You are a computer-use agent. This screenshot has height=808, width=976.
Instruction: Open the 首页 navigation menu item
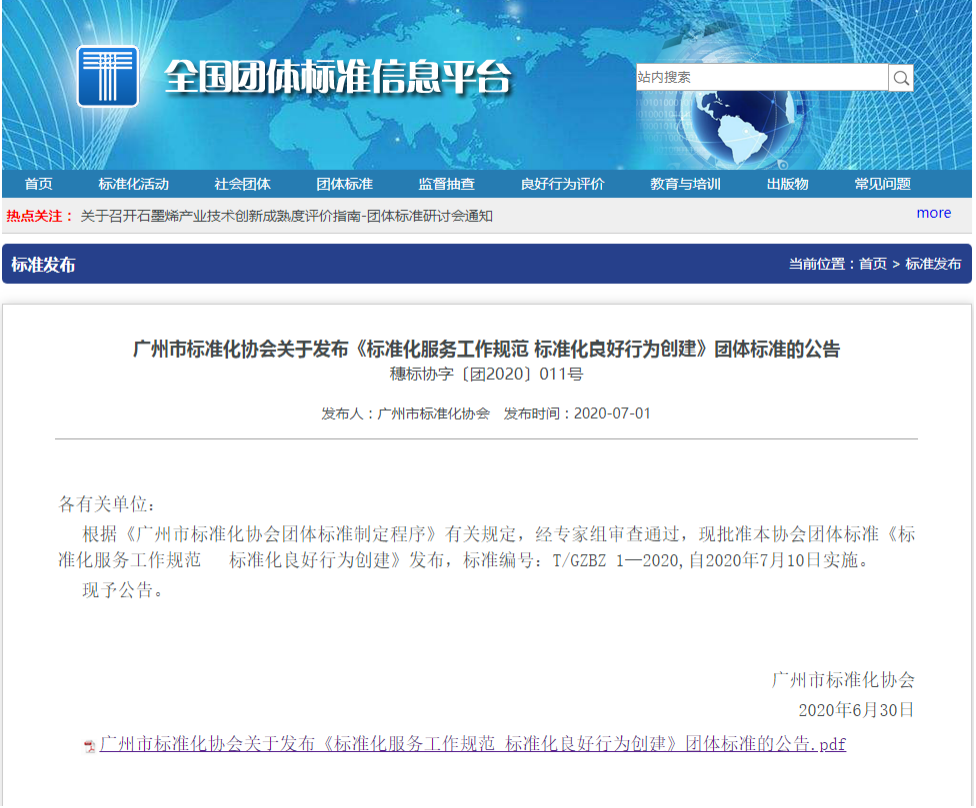pos(39,184)
